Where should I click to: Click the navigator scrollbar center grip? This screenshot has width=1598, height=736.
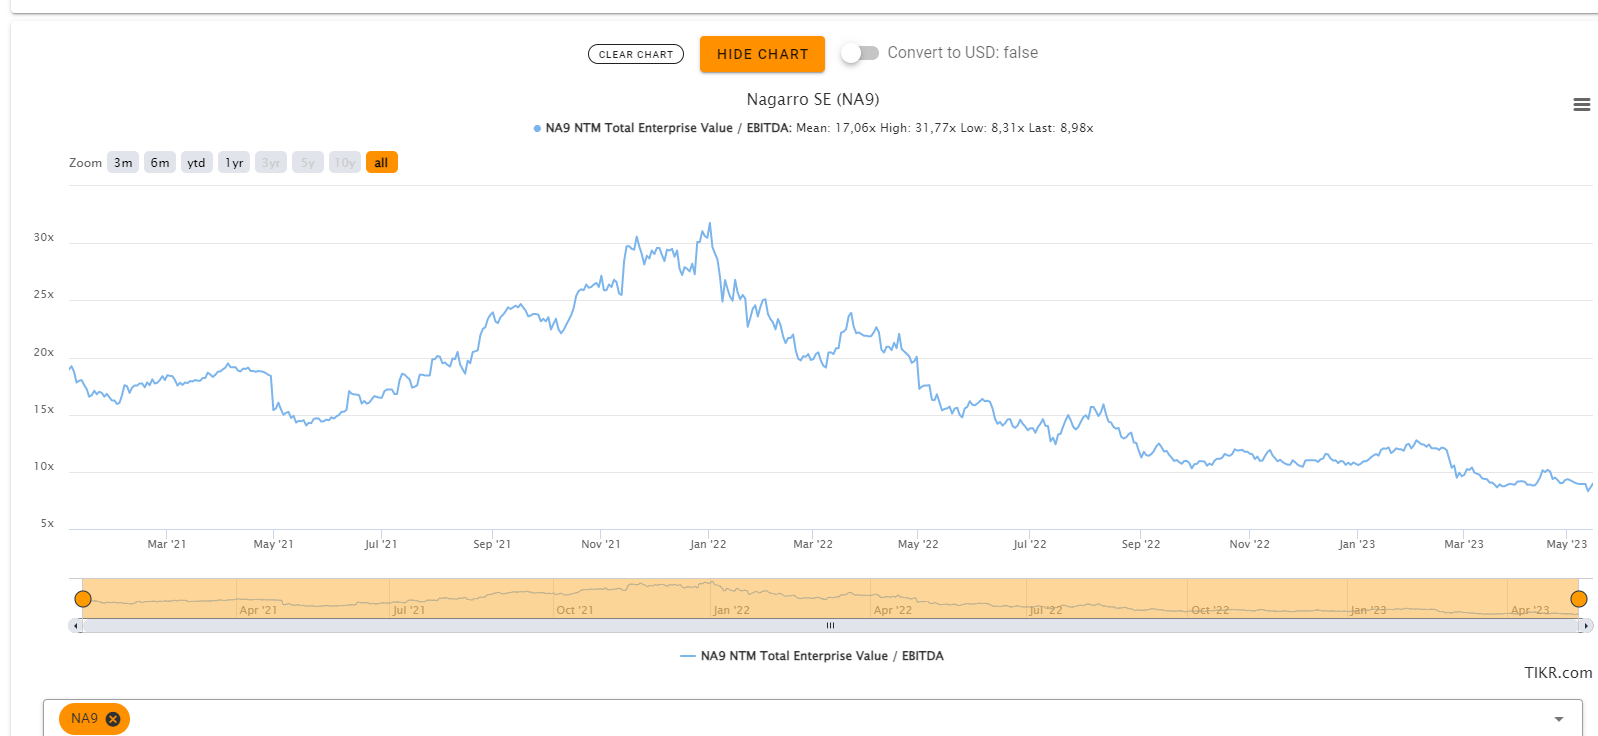pos(830,626)
